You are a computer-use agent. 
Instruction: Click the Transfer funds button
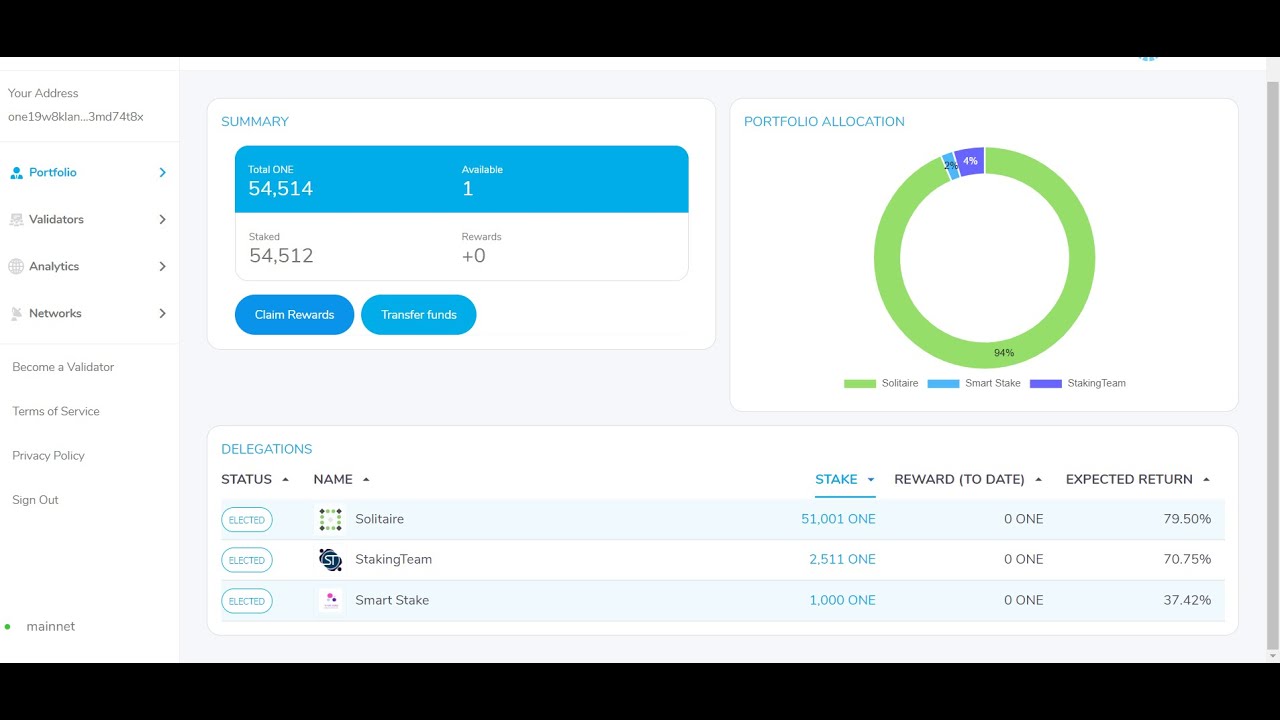click(419, 314)
